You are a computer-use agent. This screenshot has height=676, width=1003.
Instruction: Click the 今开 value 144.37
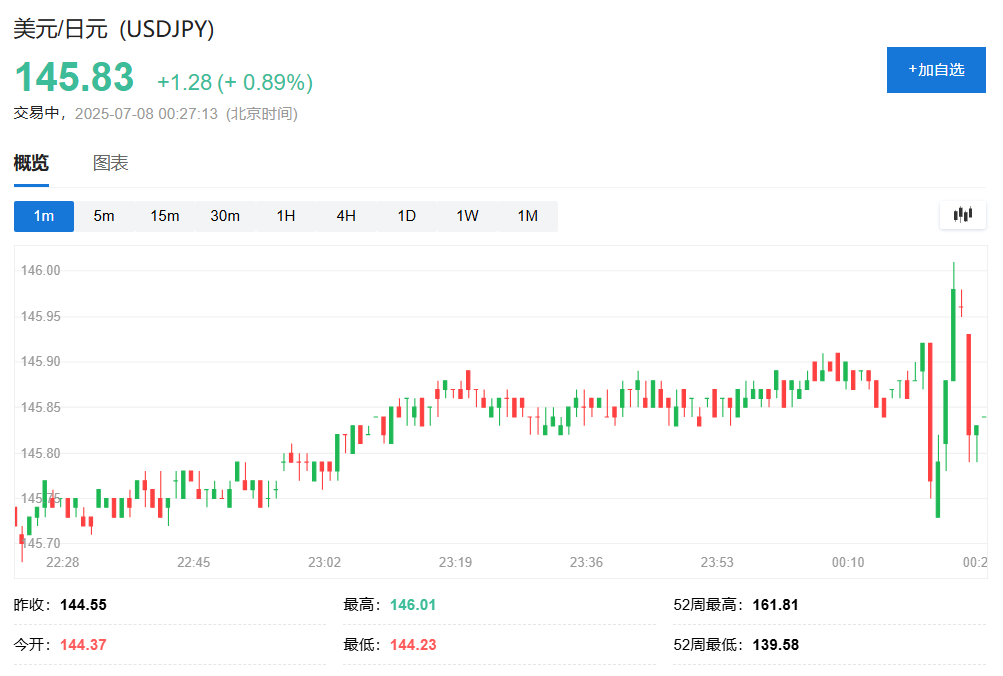click(x=83, y=645)
